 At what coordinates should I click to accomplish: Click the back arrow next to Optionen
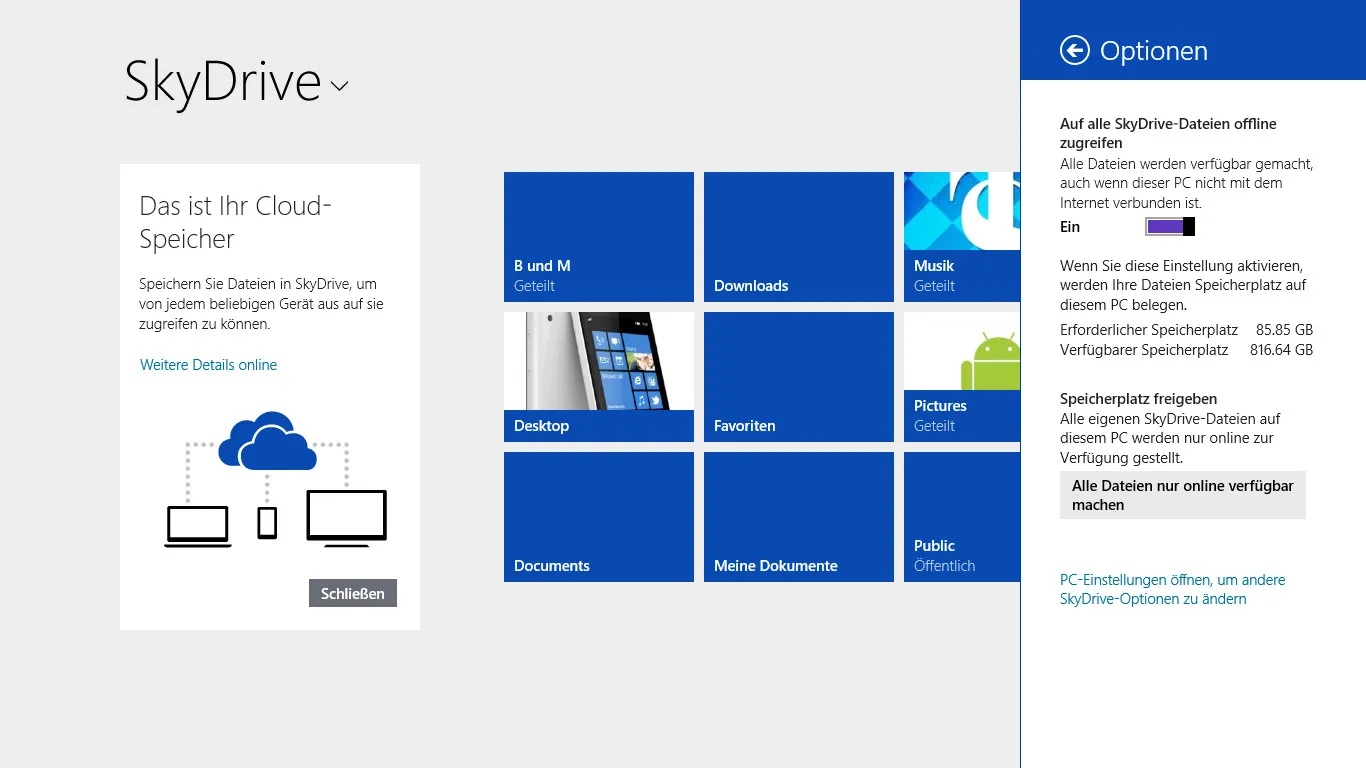[x=1074, y=51]
